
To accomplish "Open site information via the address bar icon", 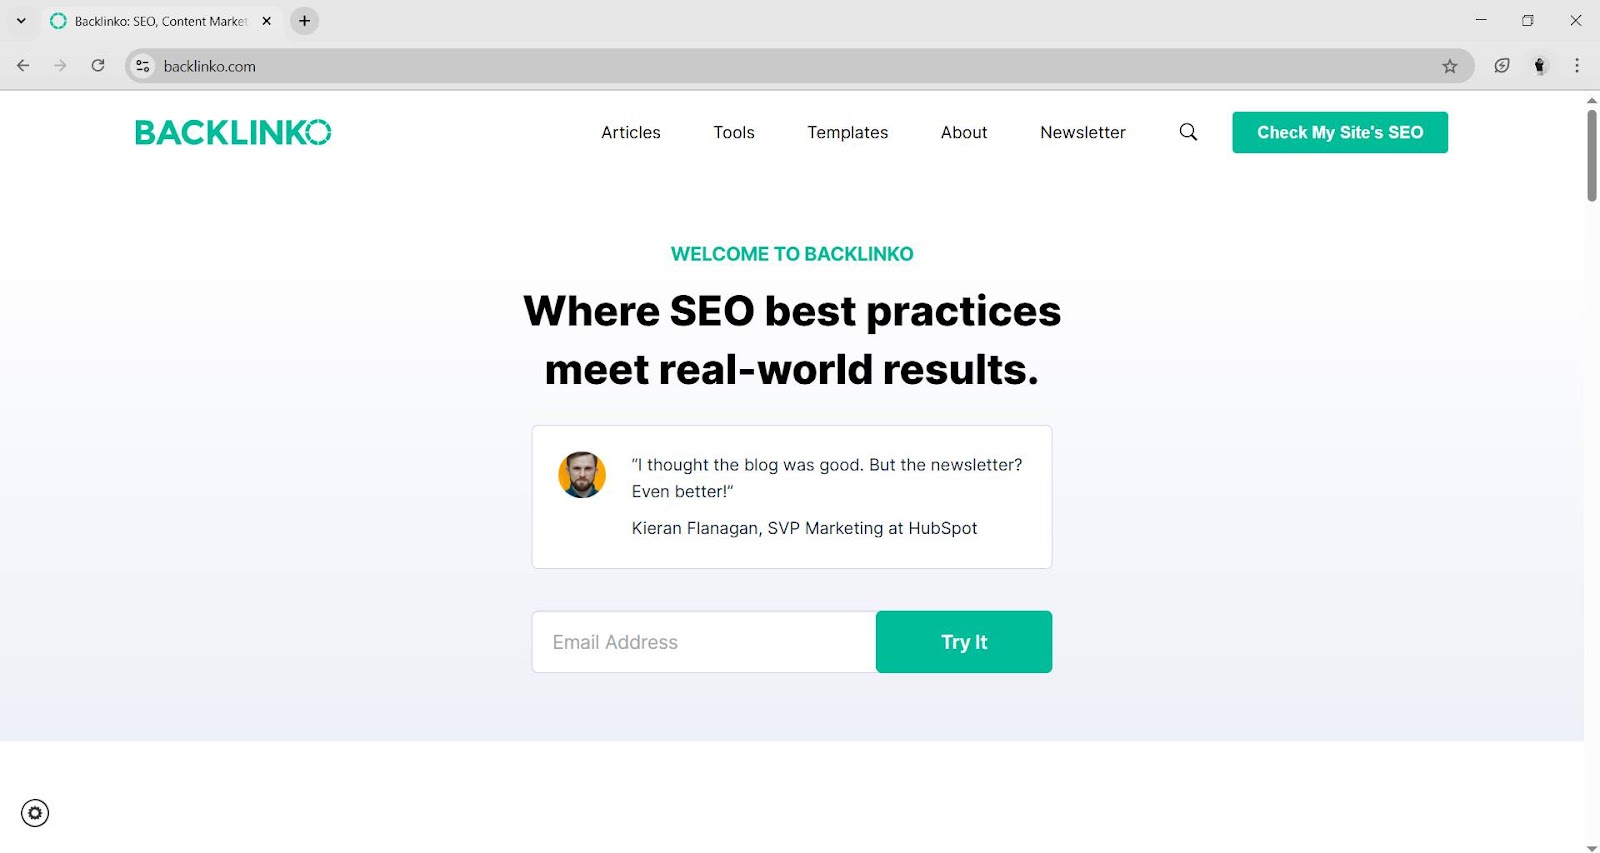I will pos(142,65).
